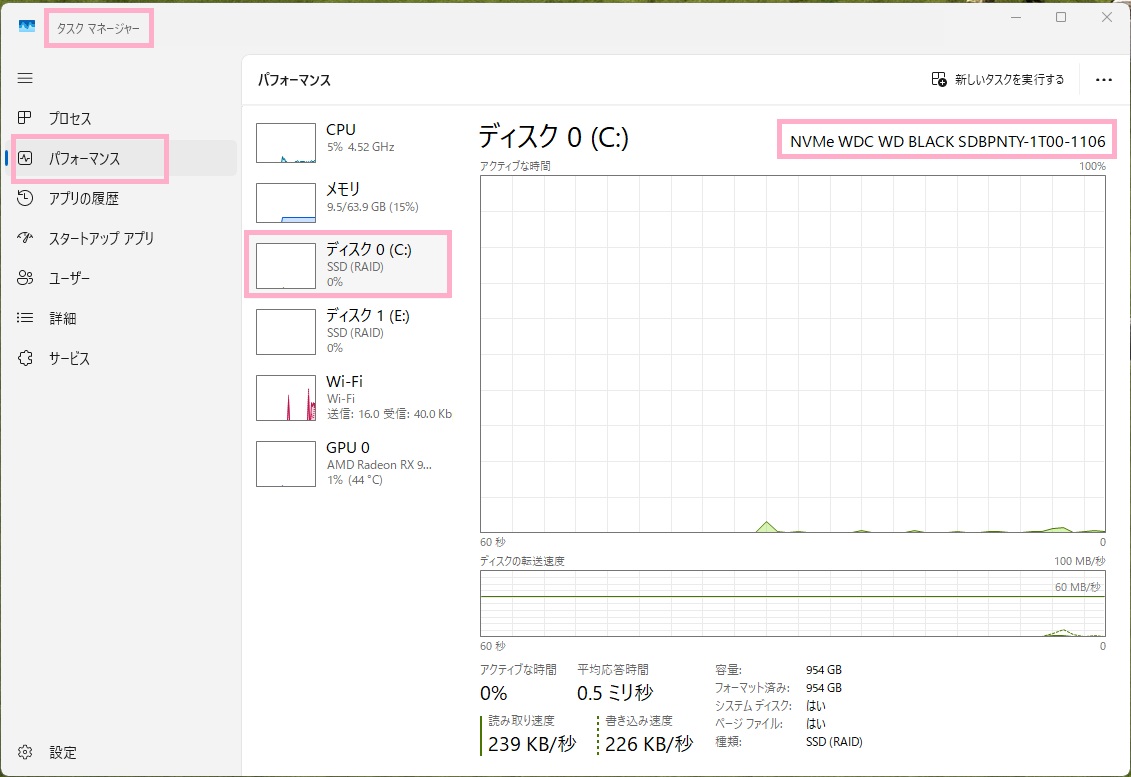Open the プロセス (Processes) section
Viewport: 1131px width, 777px height.
(x=70, y=118)
